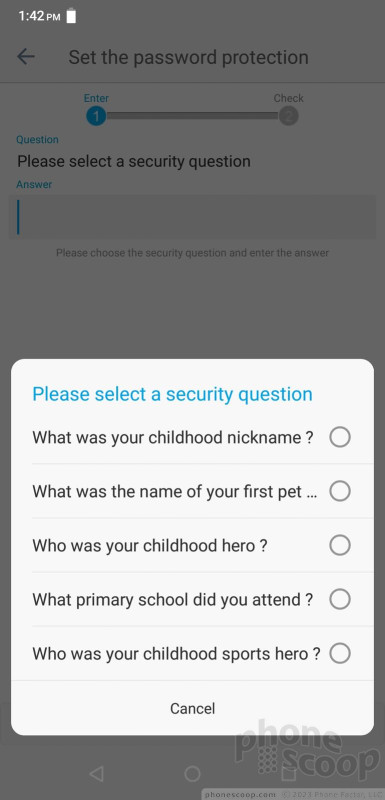The height and width of the screenshot is (800, 385).
Task: Select primary school radio button
Action: 340,599
